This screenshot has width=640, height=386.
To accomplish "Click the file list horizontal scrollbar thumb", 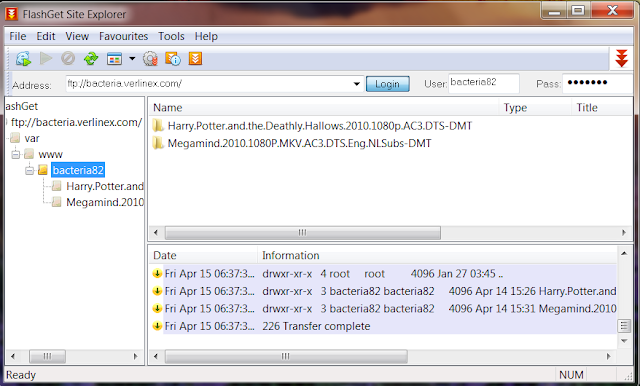I will coord(302,233).
